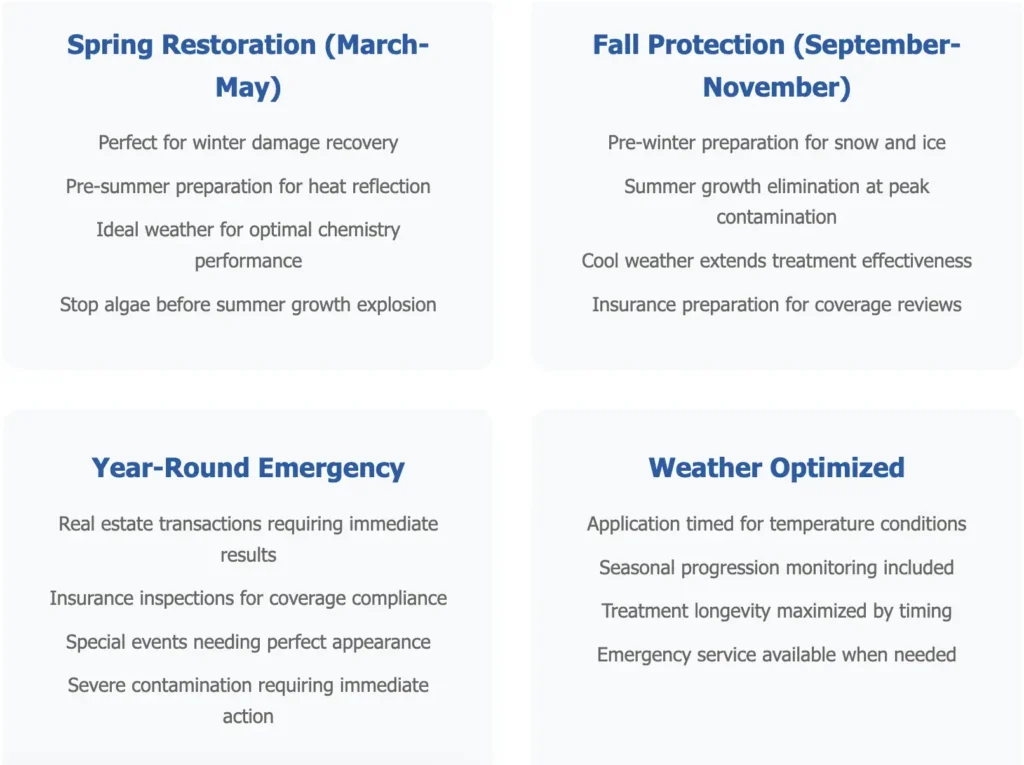Click 'Pre-winter preparation for snow and ice'

[x=776, y=143]
